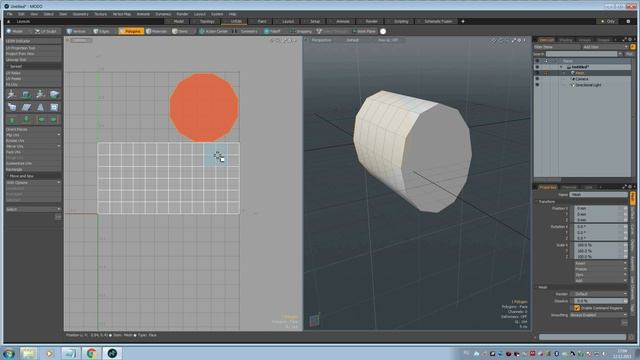Switch to Vertices selection mode
The height and width of the screenshot is (360, 640).
pos(77,31)
